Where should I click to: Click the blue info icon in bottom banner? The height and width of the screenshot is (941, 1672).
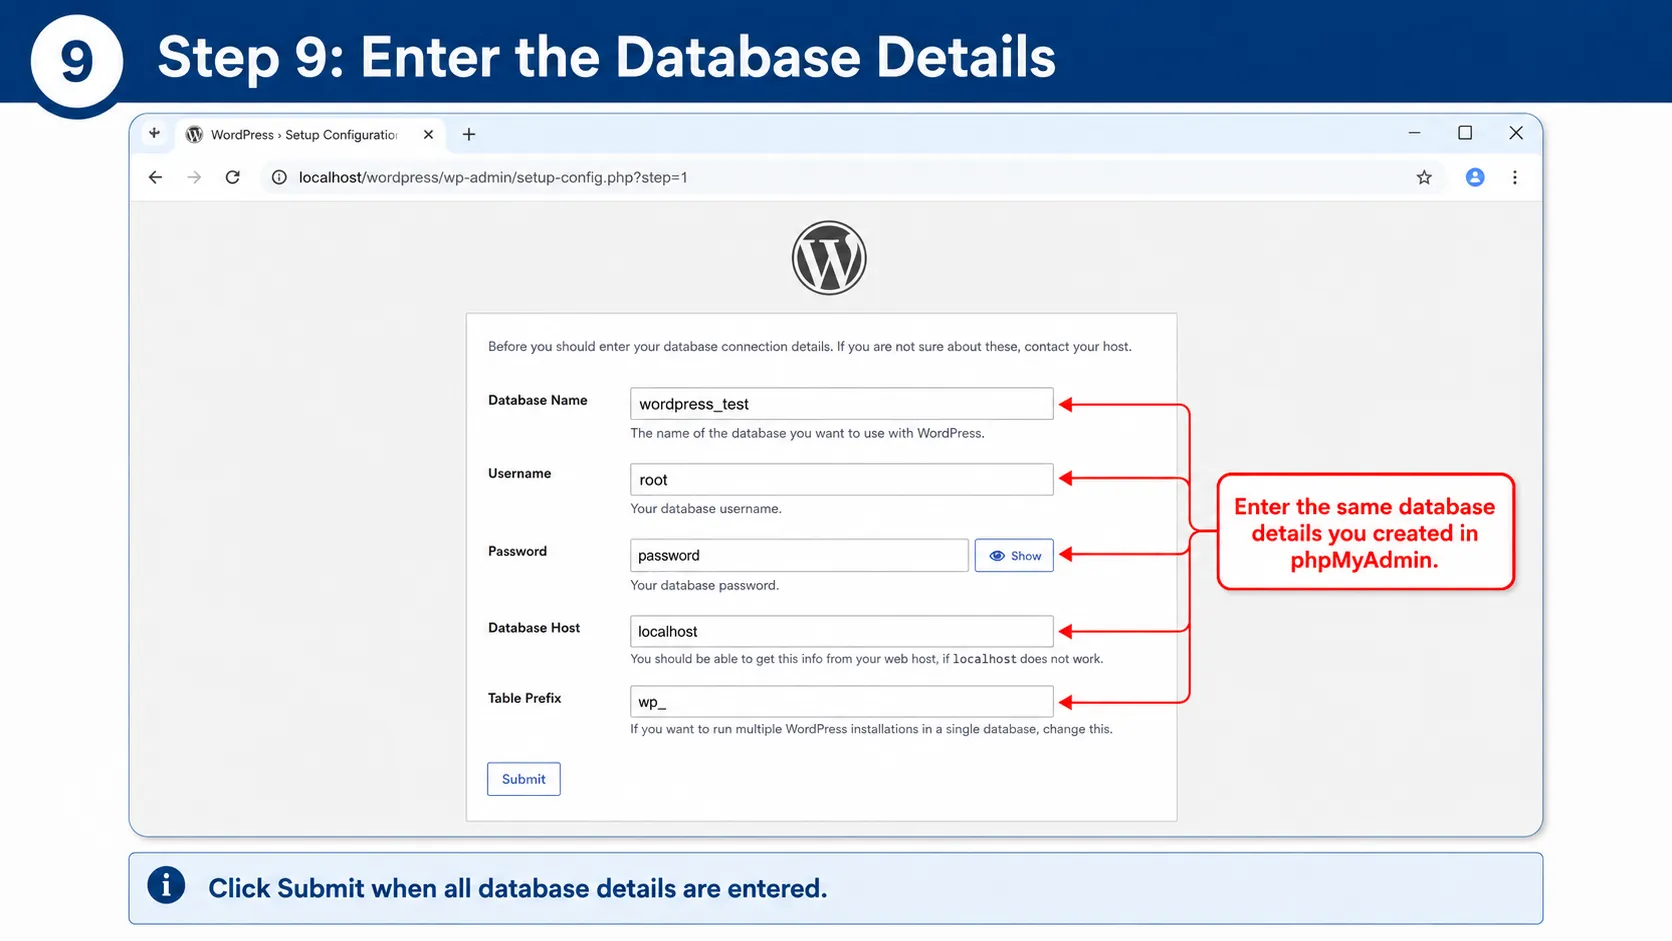(166, 885)
